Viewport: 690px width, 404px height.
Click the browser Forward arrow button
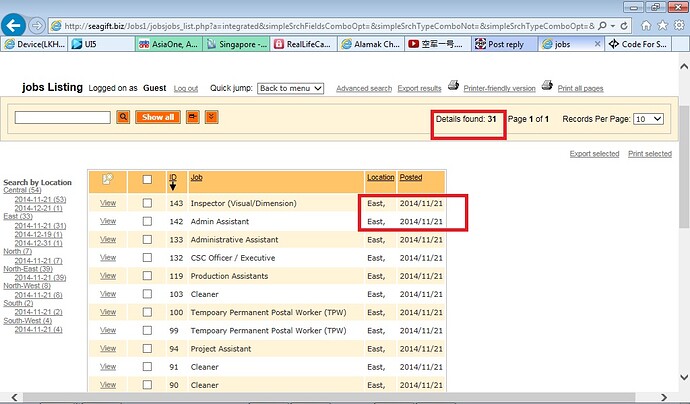click(37, 26)
